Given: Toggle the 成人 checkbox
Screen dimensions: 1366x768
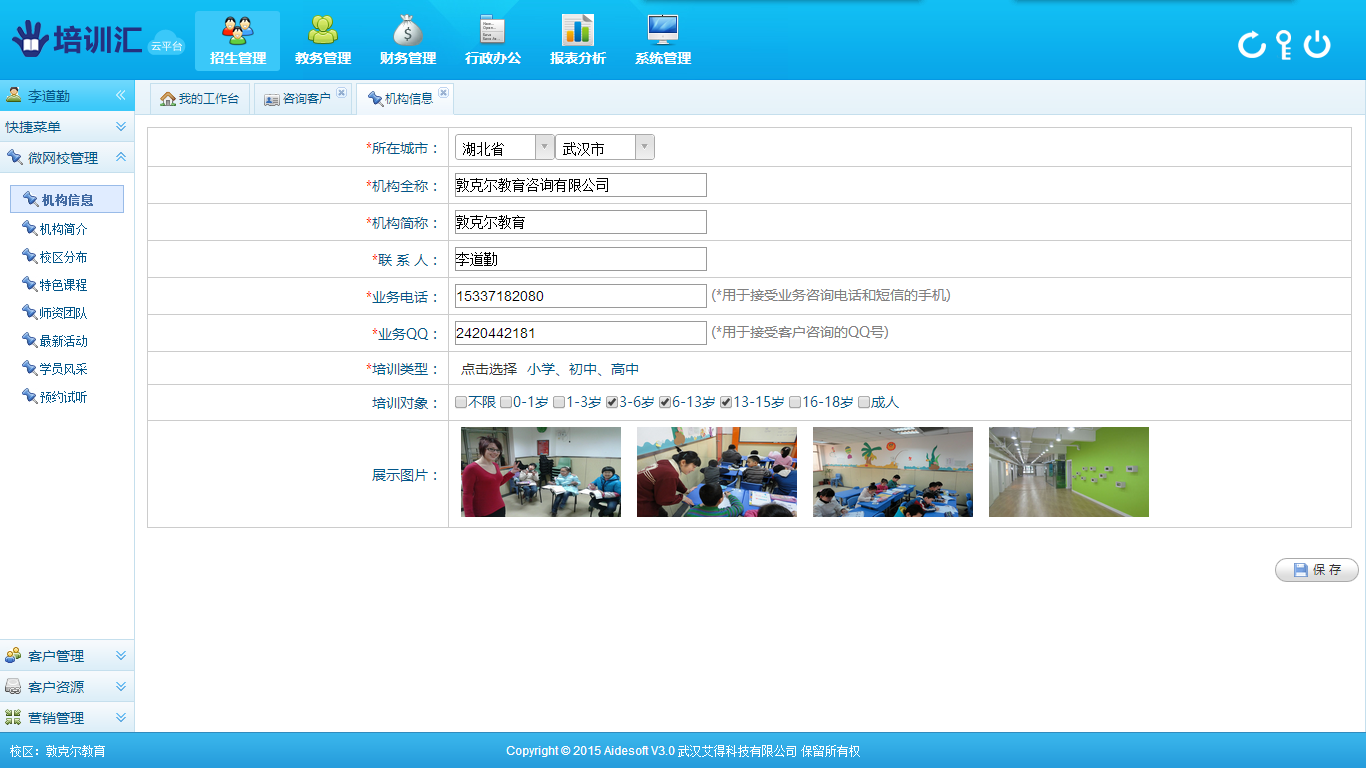Looking at the screenshot, I should point(864,402).
